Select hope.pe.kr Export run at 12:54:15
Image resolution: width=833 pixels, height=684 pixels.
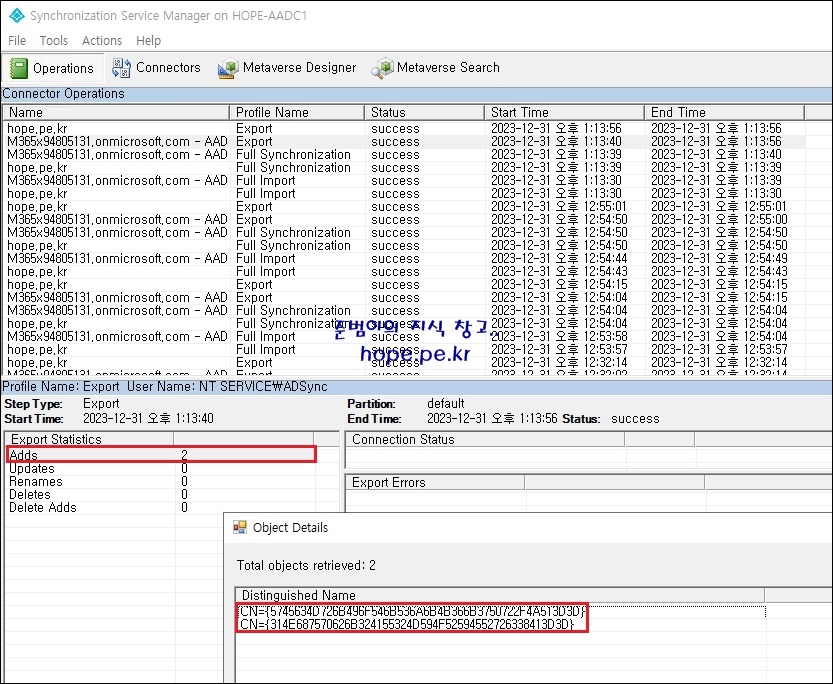click(x=405, y=285)
